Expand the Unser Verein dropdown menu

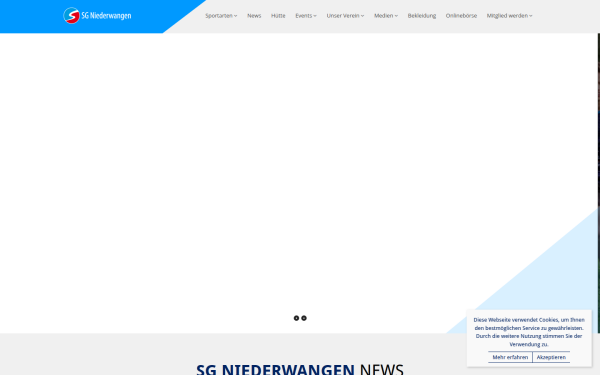(x=345, y=16)
